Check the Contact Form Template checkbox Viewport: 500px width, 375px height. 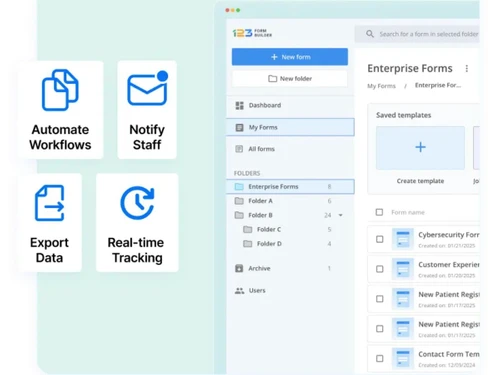point(379,358)
